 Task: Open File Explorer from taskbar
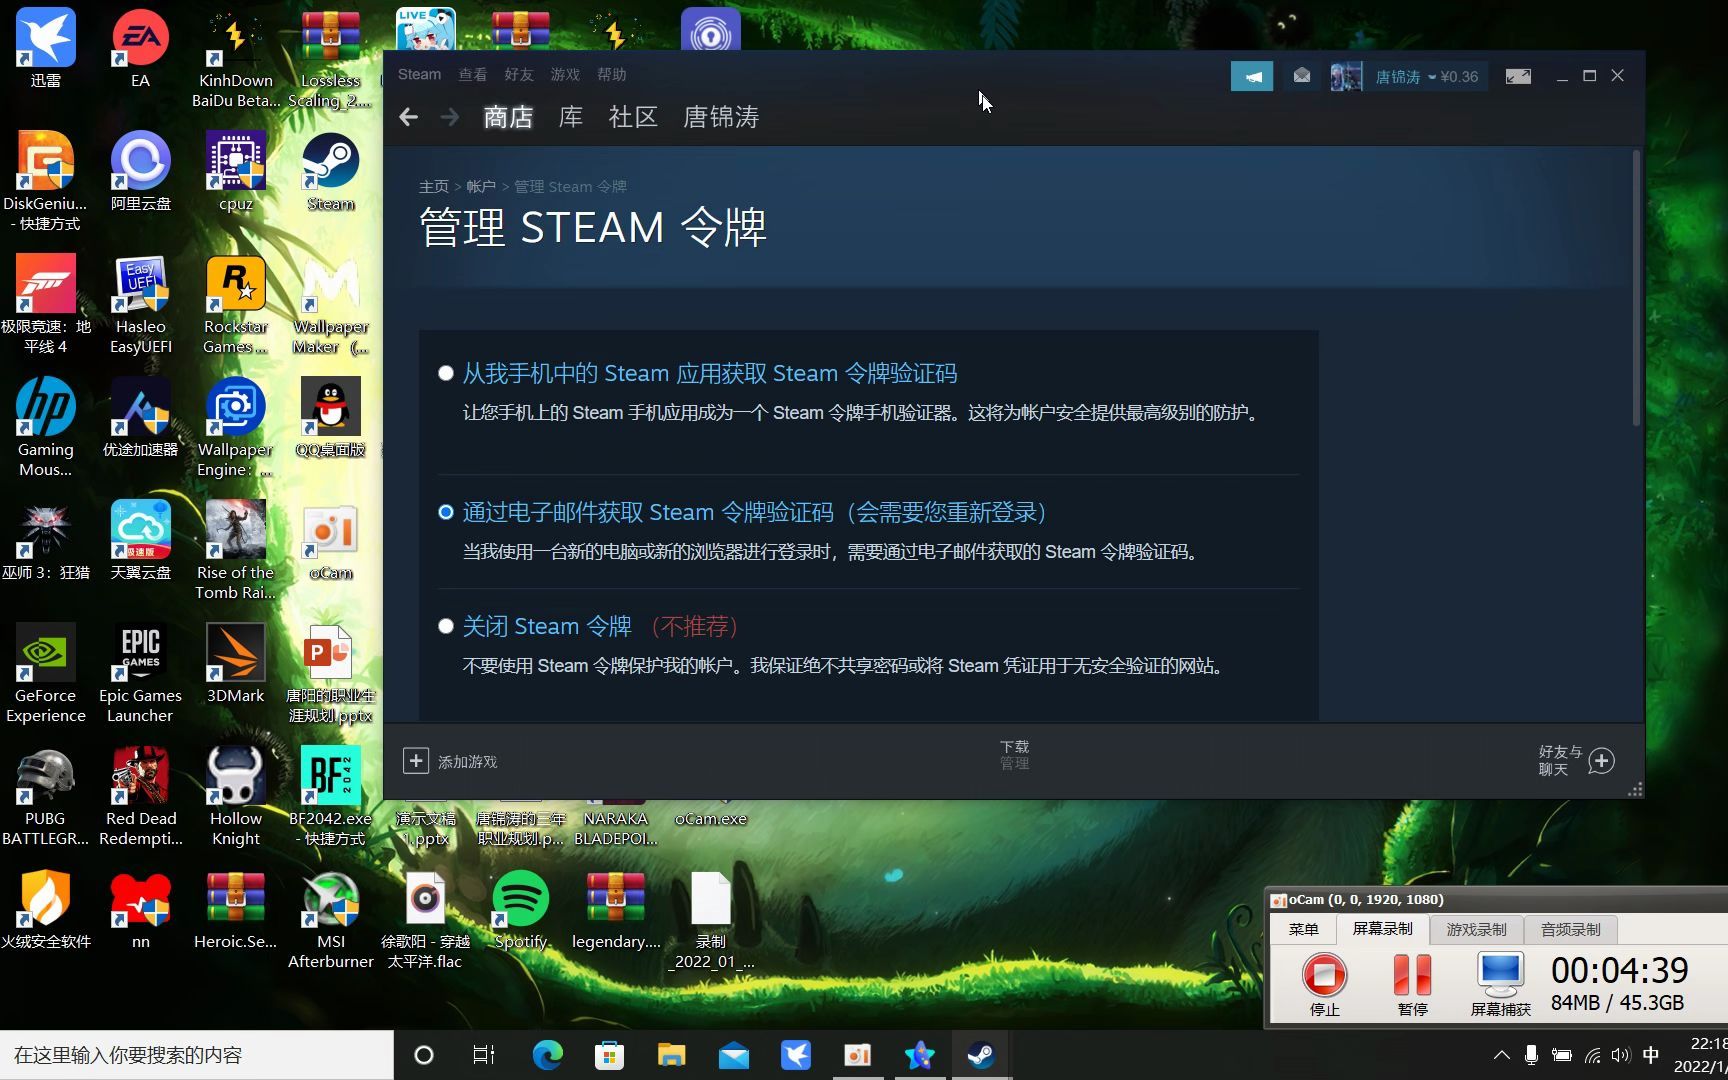(671, 1055)
